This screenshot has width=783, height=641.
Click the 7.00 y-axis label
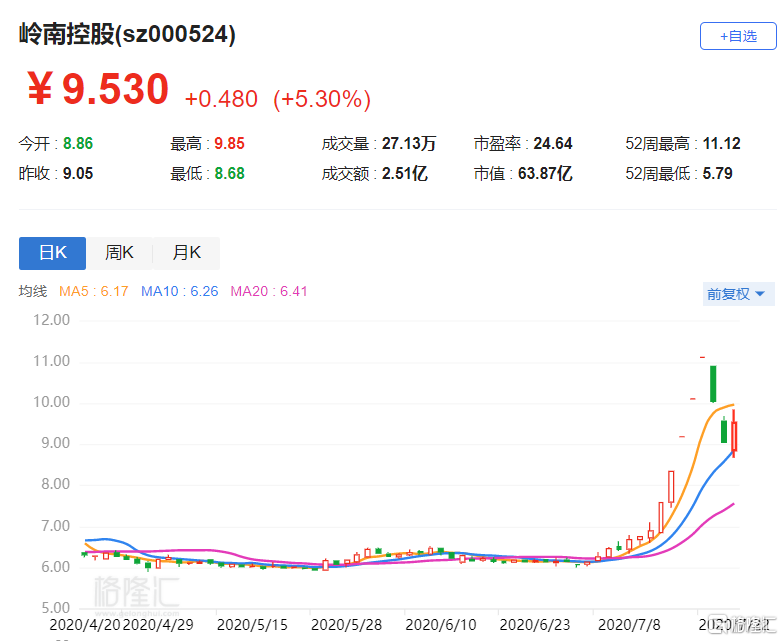pyautogui.click(x=55, y=526)
